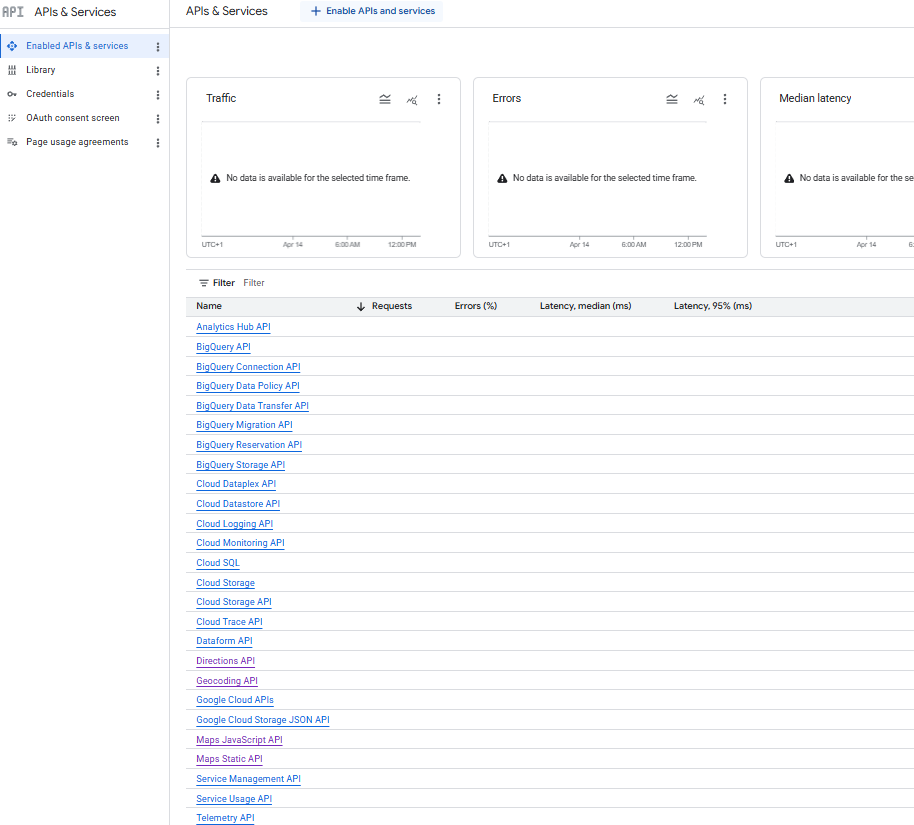Screen dimensions: 914x825
Task: Open the Google Cloud APIs link
Action: (x=235, y=700)
